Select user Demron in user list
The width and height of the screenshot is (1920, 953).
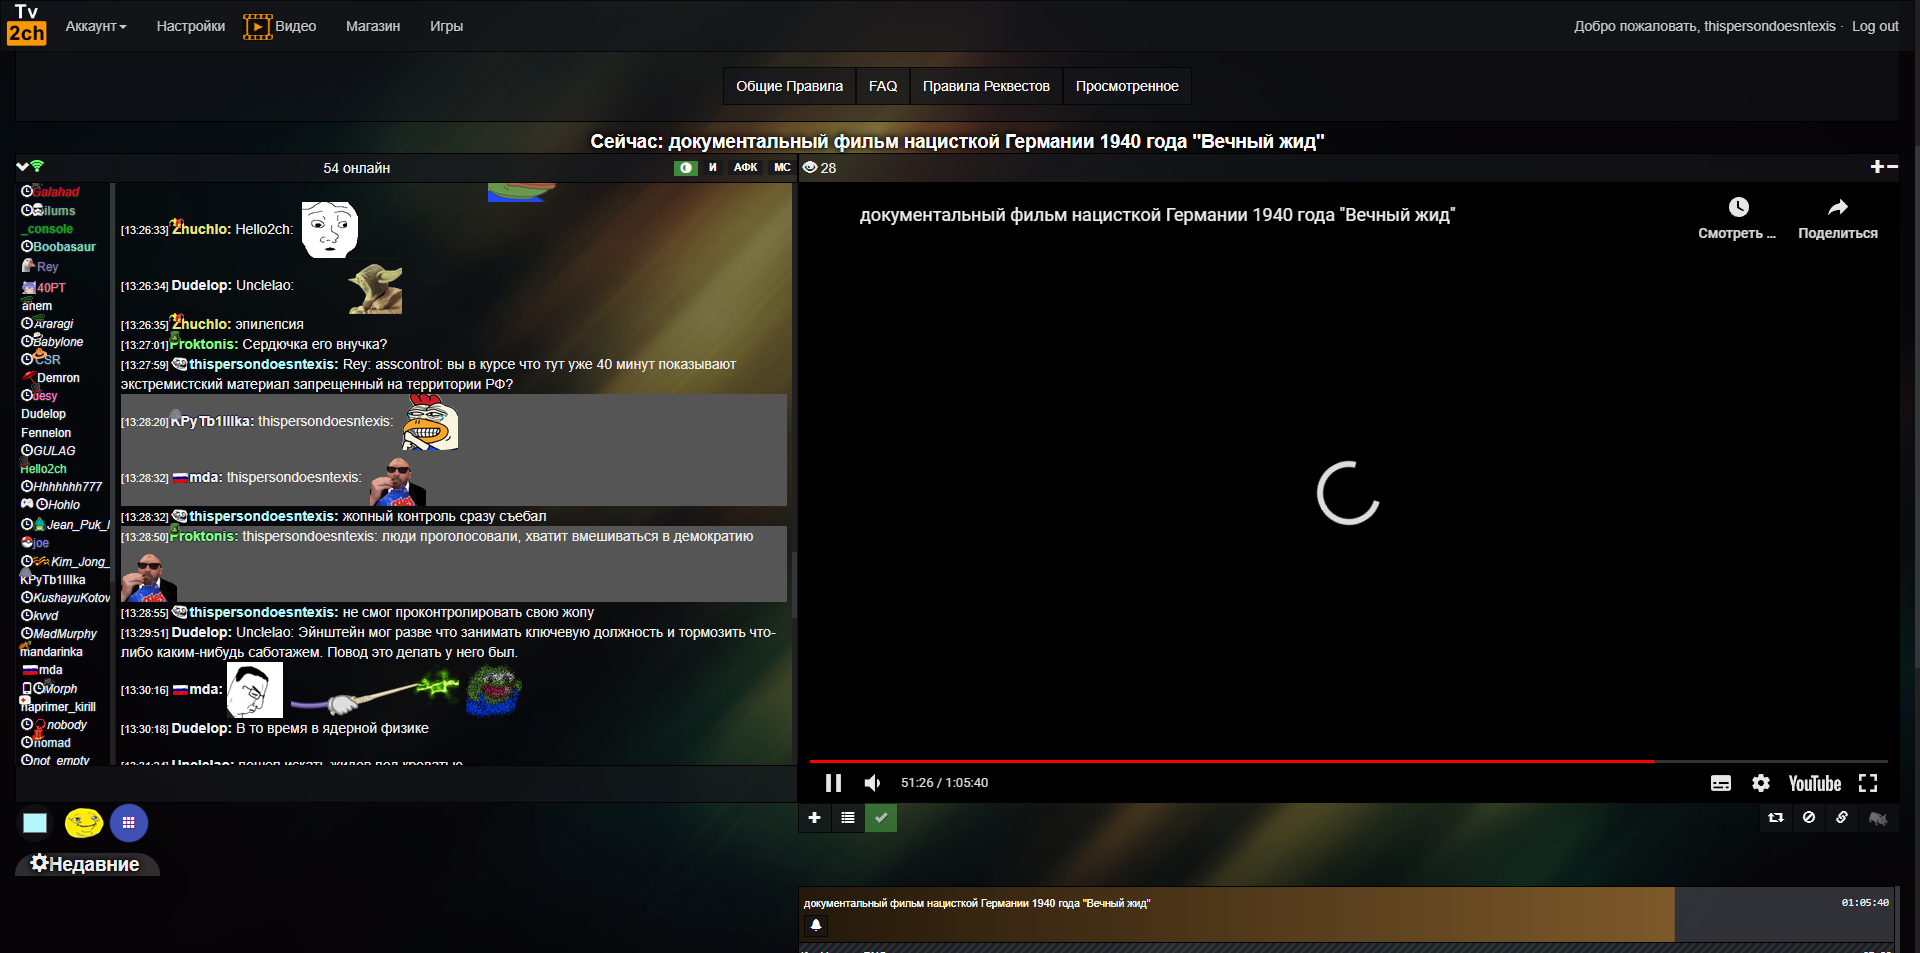[58, 378]
